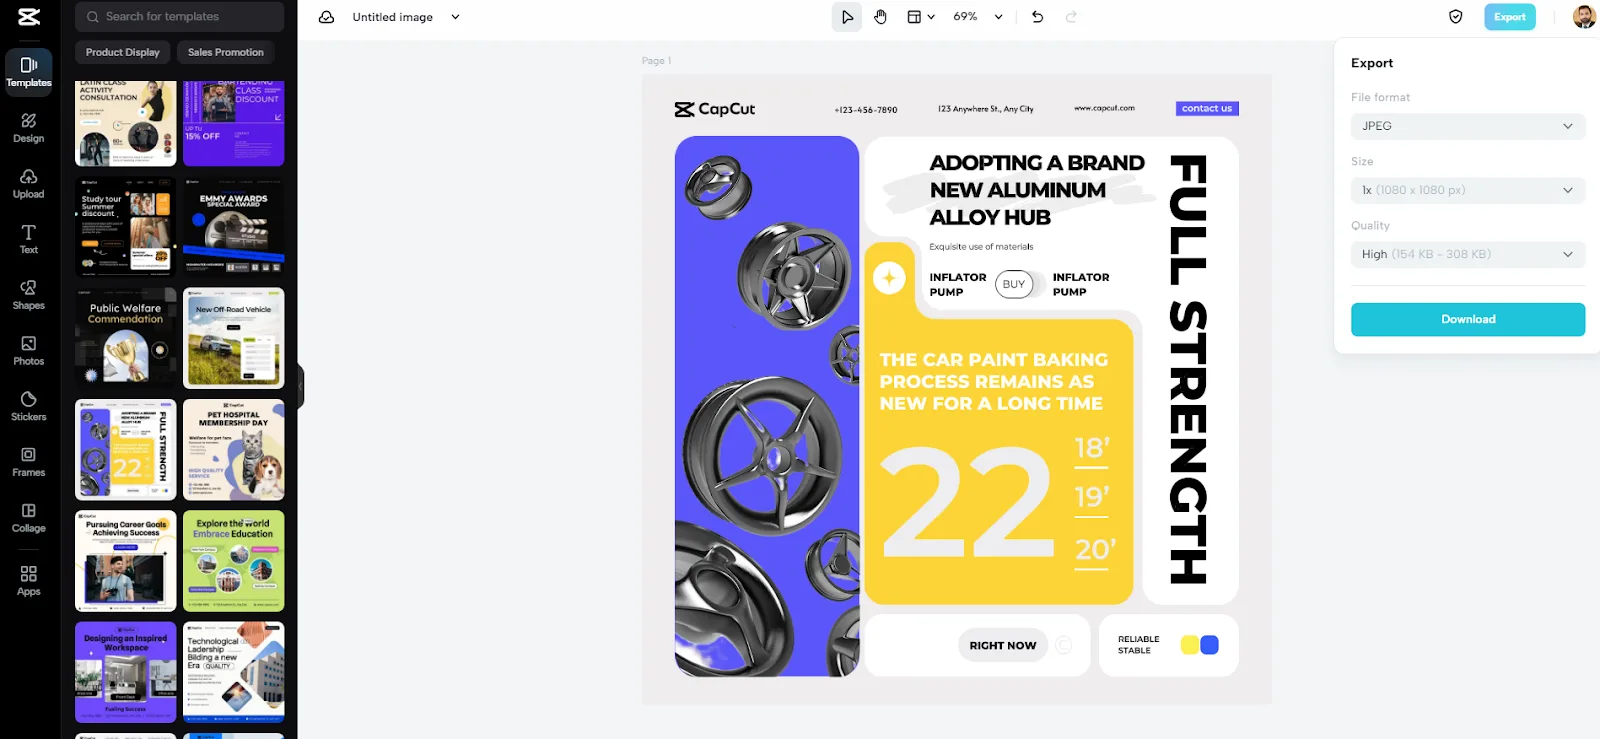Click the Download button
Screen dimensions: 1600x739
coord(1467,319)
